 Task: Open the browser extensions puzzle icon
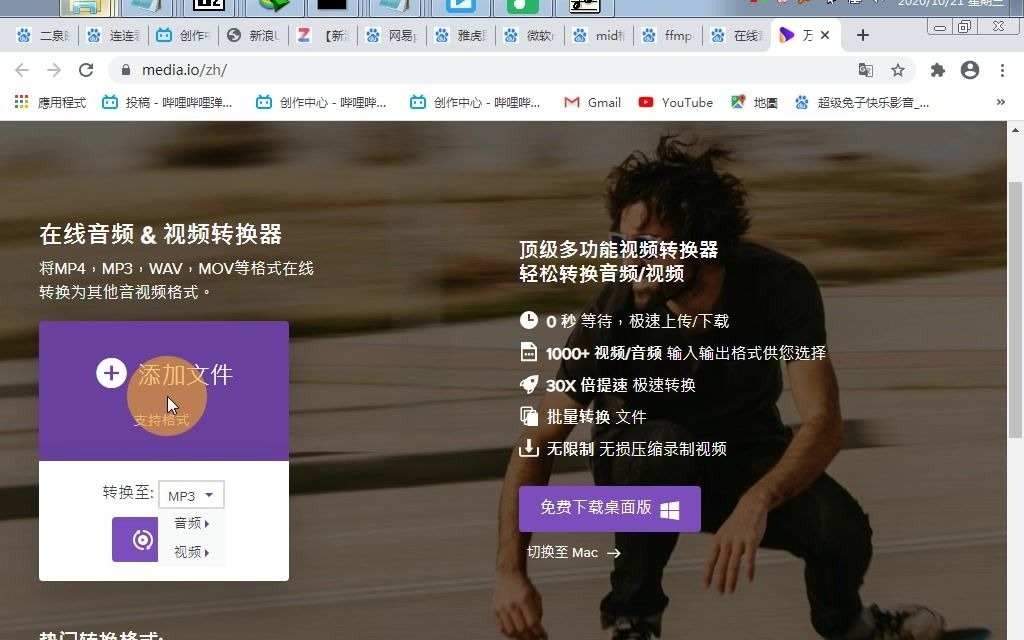click(937, 71)
